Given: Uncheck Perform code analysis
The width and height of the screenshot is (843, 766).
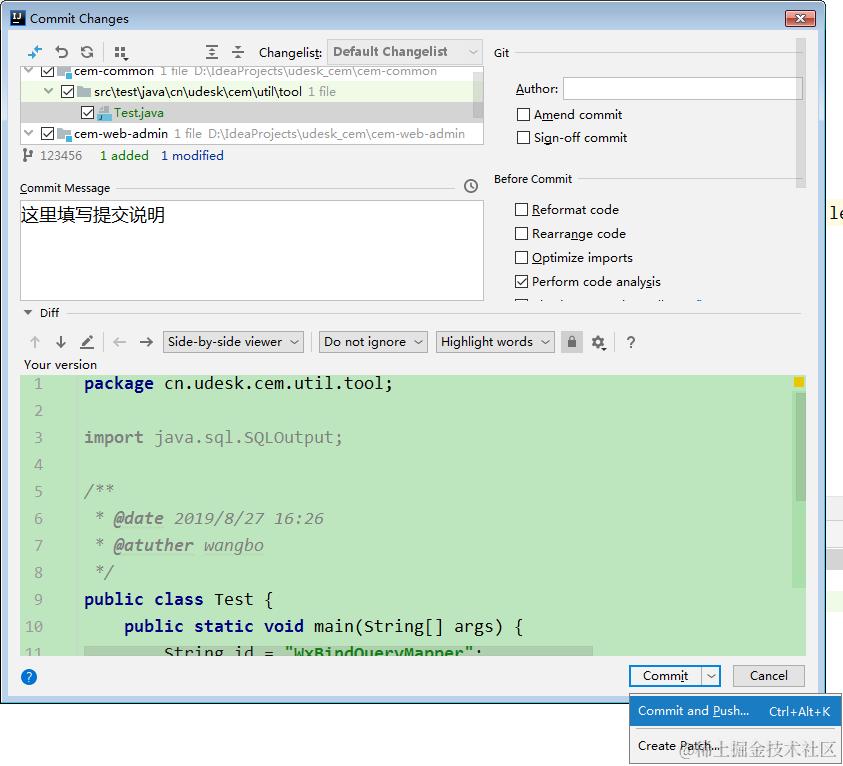Looking at the screenshot, I should [521, 281].
